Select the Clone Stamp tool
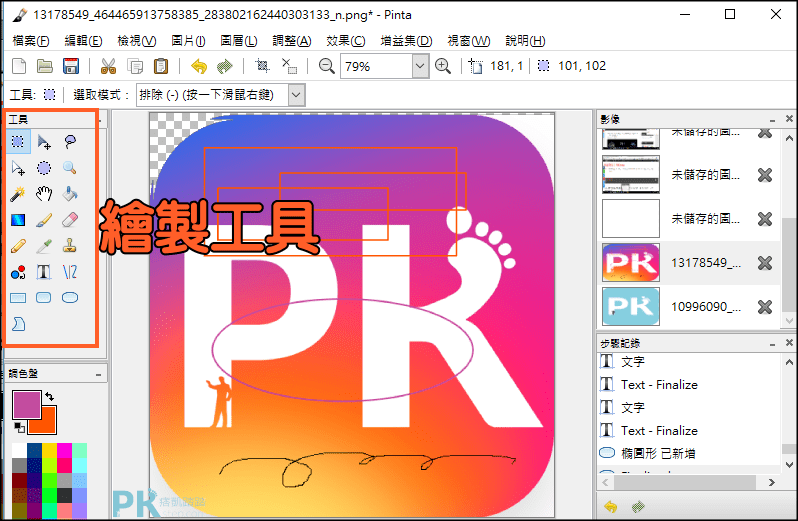 (x=70, y=246)
